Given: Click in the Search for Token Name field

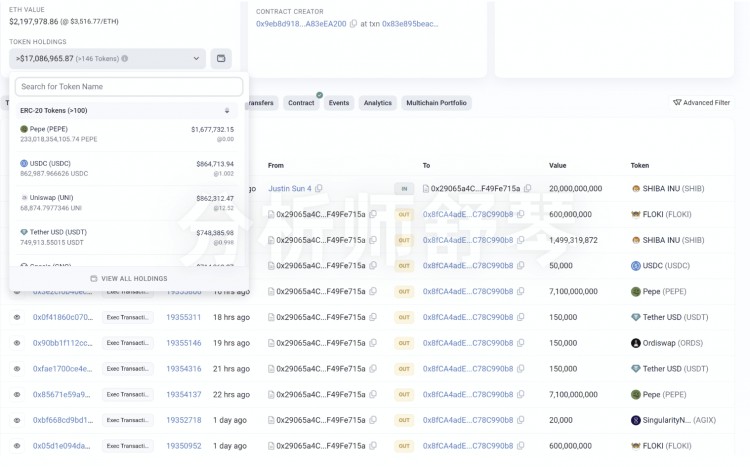Looking at the screenshot, I should coord(129,87).
